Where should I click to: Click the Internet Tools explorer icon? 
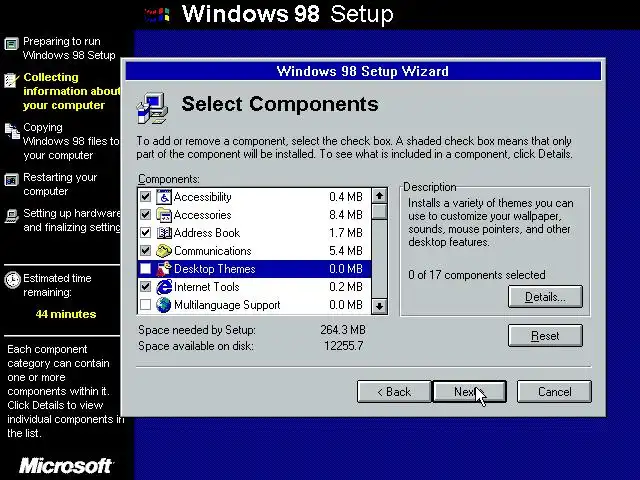(164, 287)
